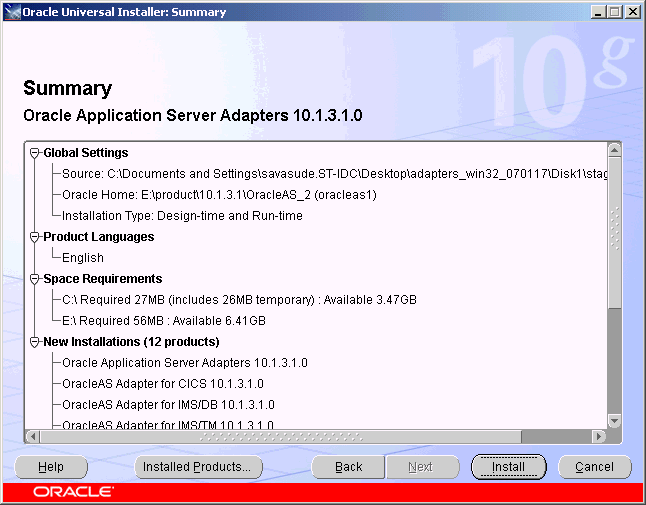Click horizontal scrollbar right arrow
Screen dimensions: 646x505
(x=598, y=436)
